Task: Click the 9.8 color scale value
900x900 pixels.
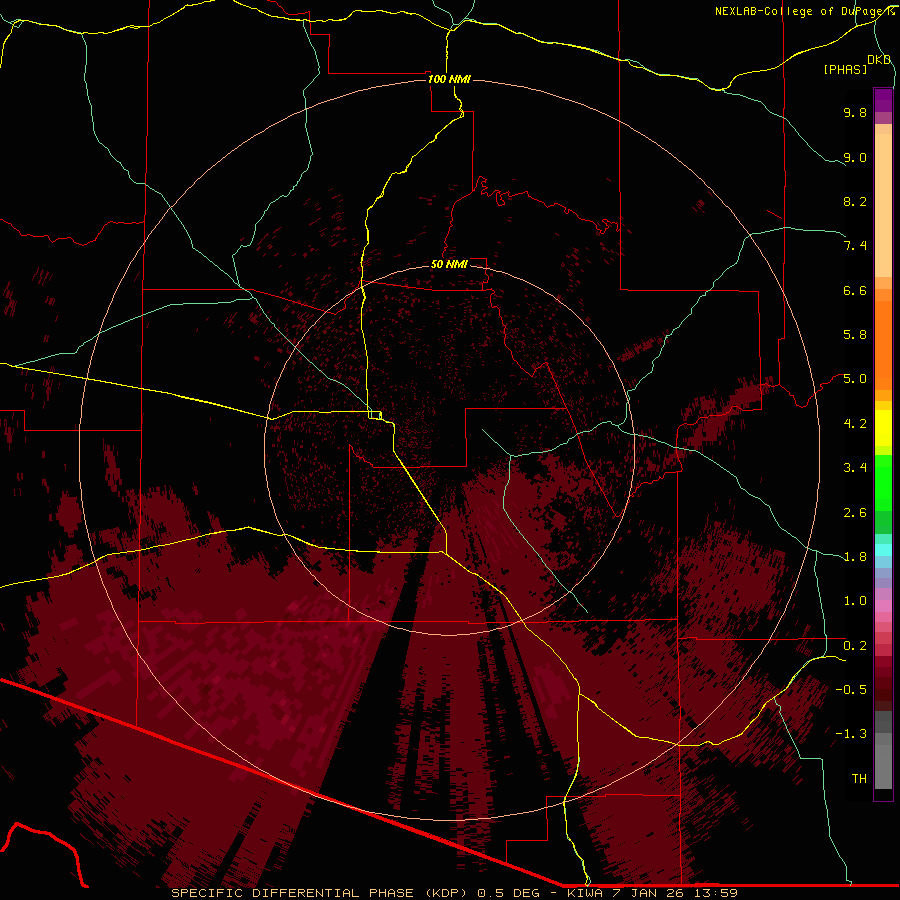Action: click(x=855, y=112)
